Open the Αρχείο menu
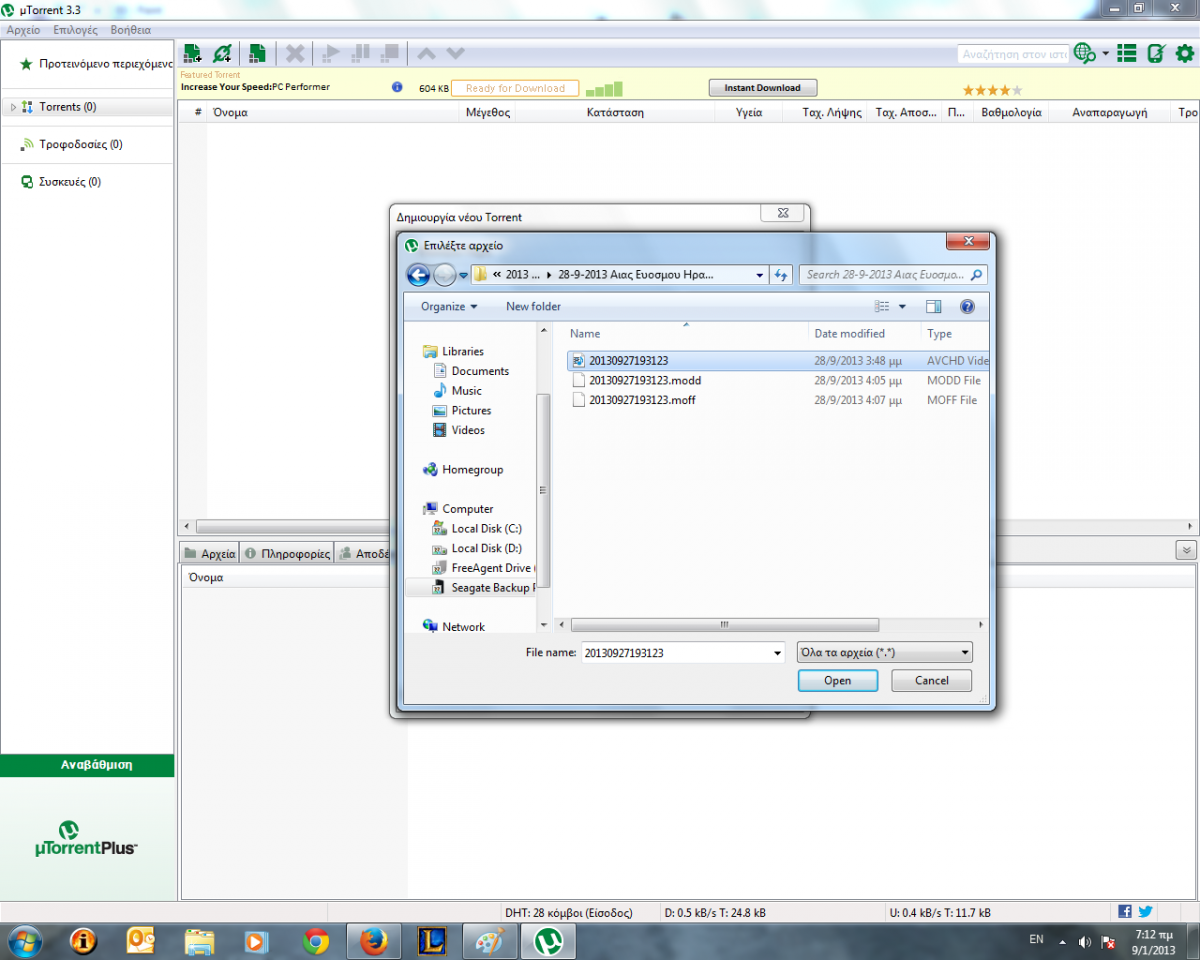 click(23, 30)
